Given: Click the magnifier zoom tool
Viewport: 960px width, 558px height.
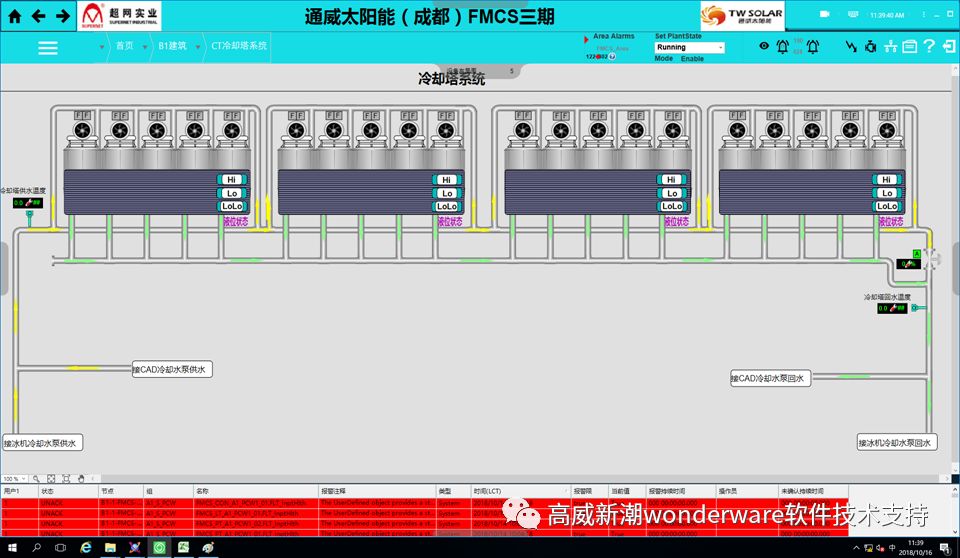Looking at the screenshot, I should tap(36, 478).
